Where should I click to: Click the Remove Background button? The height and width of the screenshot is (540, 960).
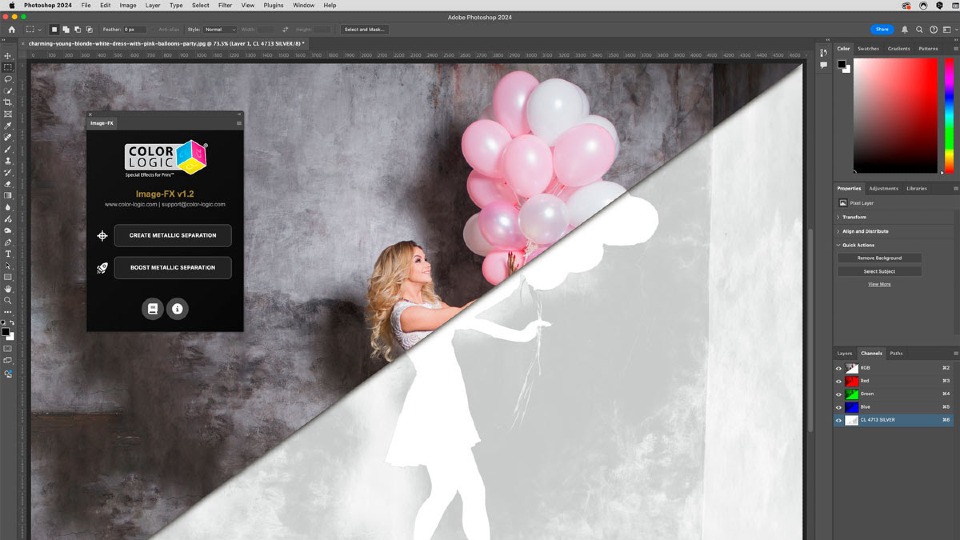(x=879, y=258)
